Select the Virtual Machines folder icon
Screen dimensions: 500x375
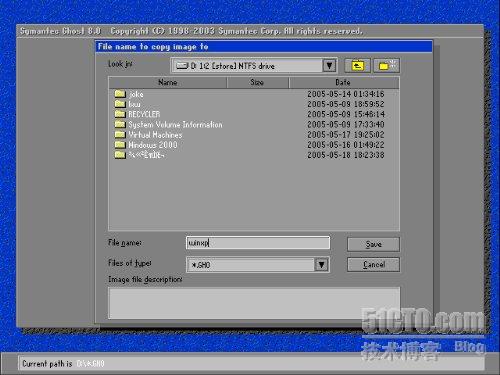120,135
